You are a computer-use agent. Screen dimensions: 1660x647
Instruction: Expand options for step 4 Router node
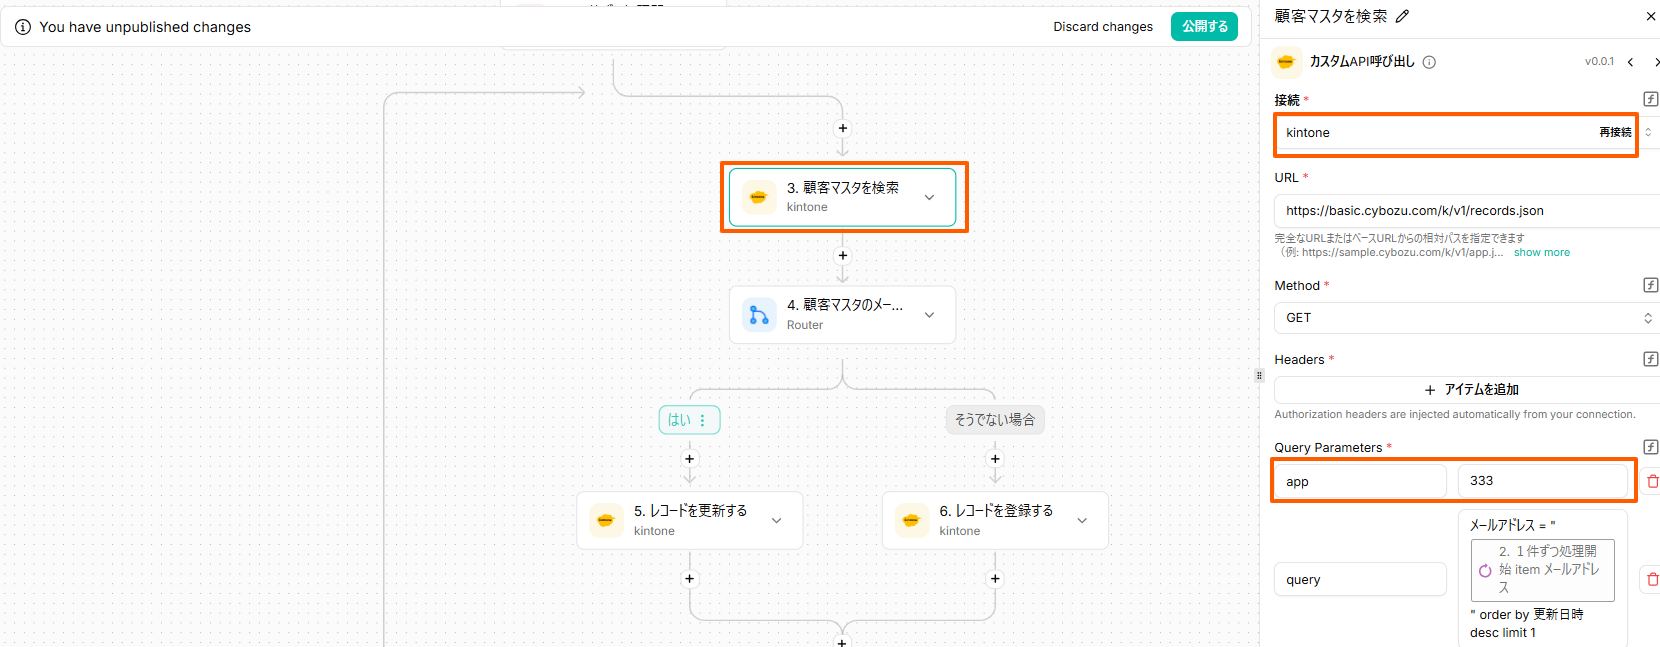929,315
